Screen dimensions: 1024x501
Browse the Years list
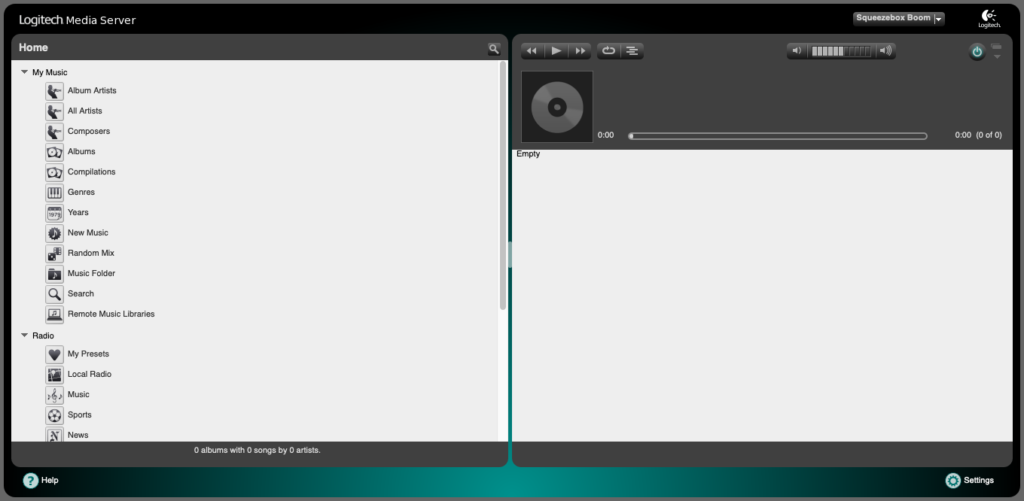78,212
